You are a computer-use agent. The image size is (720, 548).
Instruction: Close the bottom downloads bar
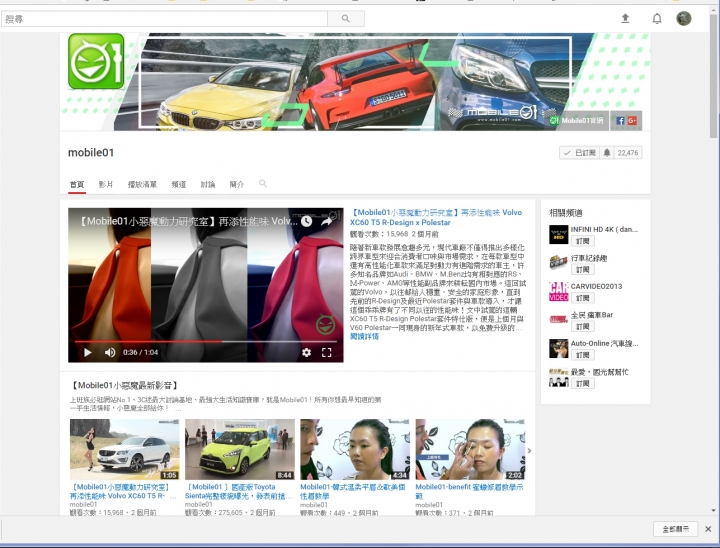pyautogui.click(x=708, y=529)
